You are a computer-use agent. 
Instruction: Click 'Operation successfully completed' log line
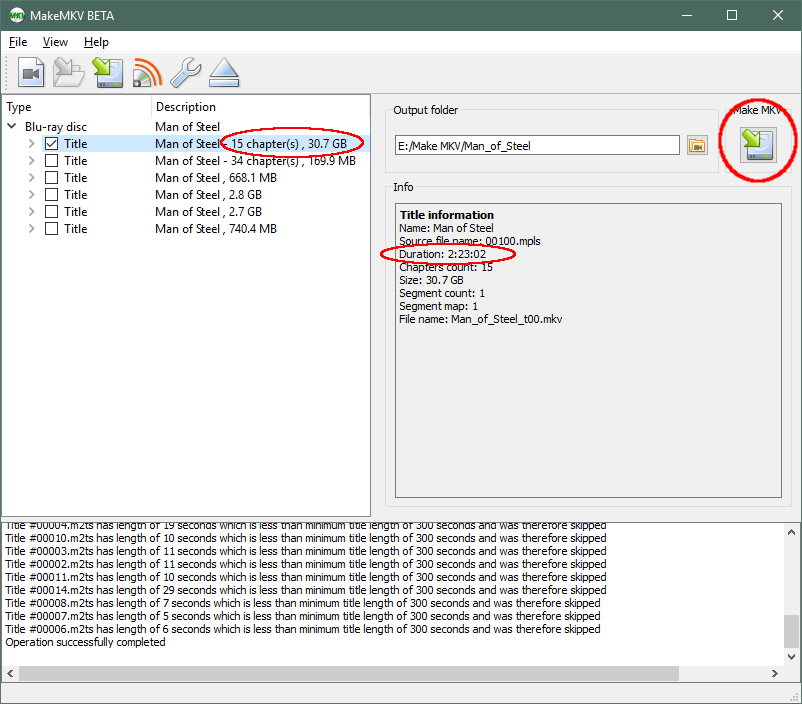tap(85, 642)
